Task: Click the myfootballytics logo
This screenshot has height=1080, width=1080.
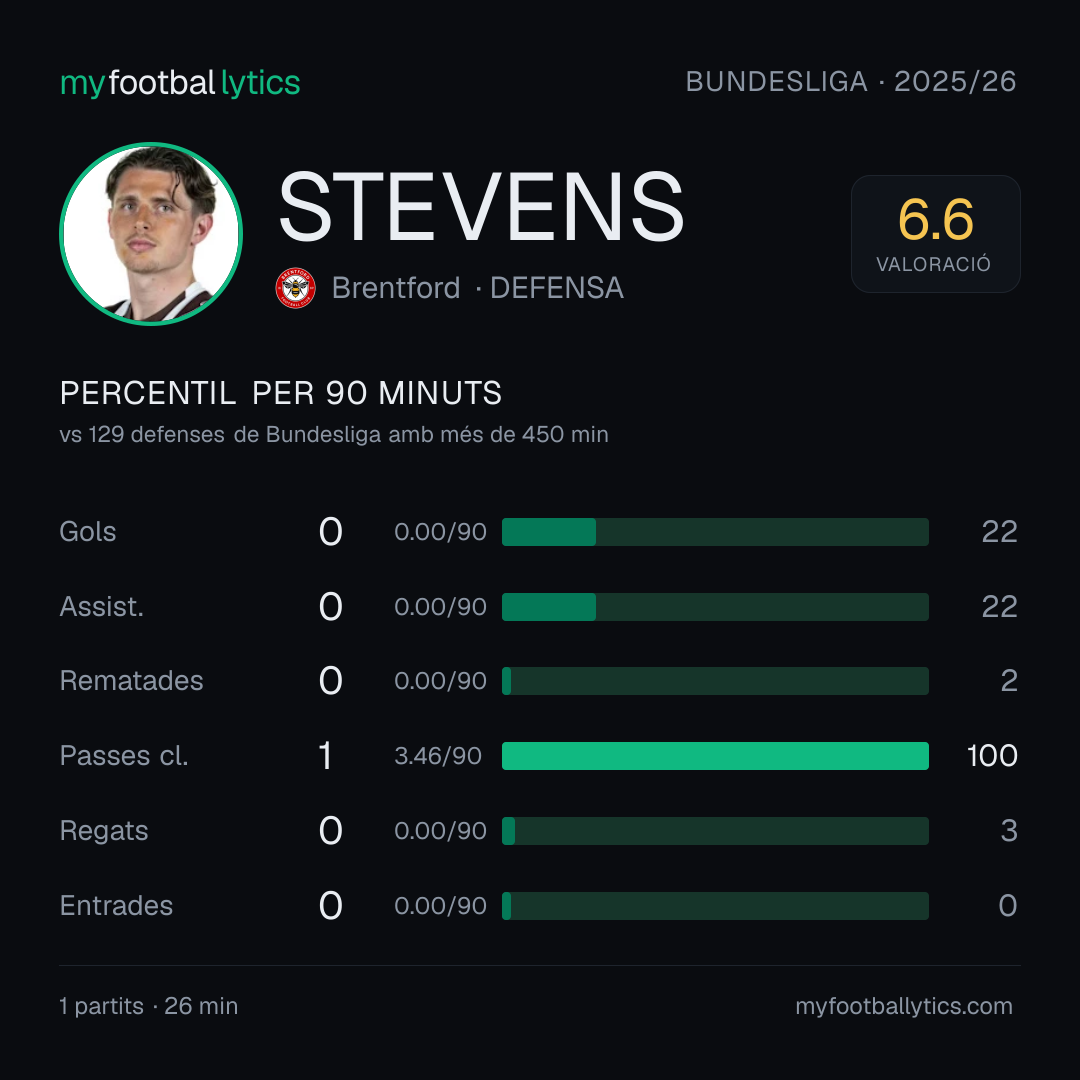Action: tap(180, 83)
